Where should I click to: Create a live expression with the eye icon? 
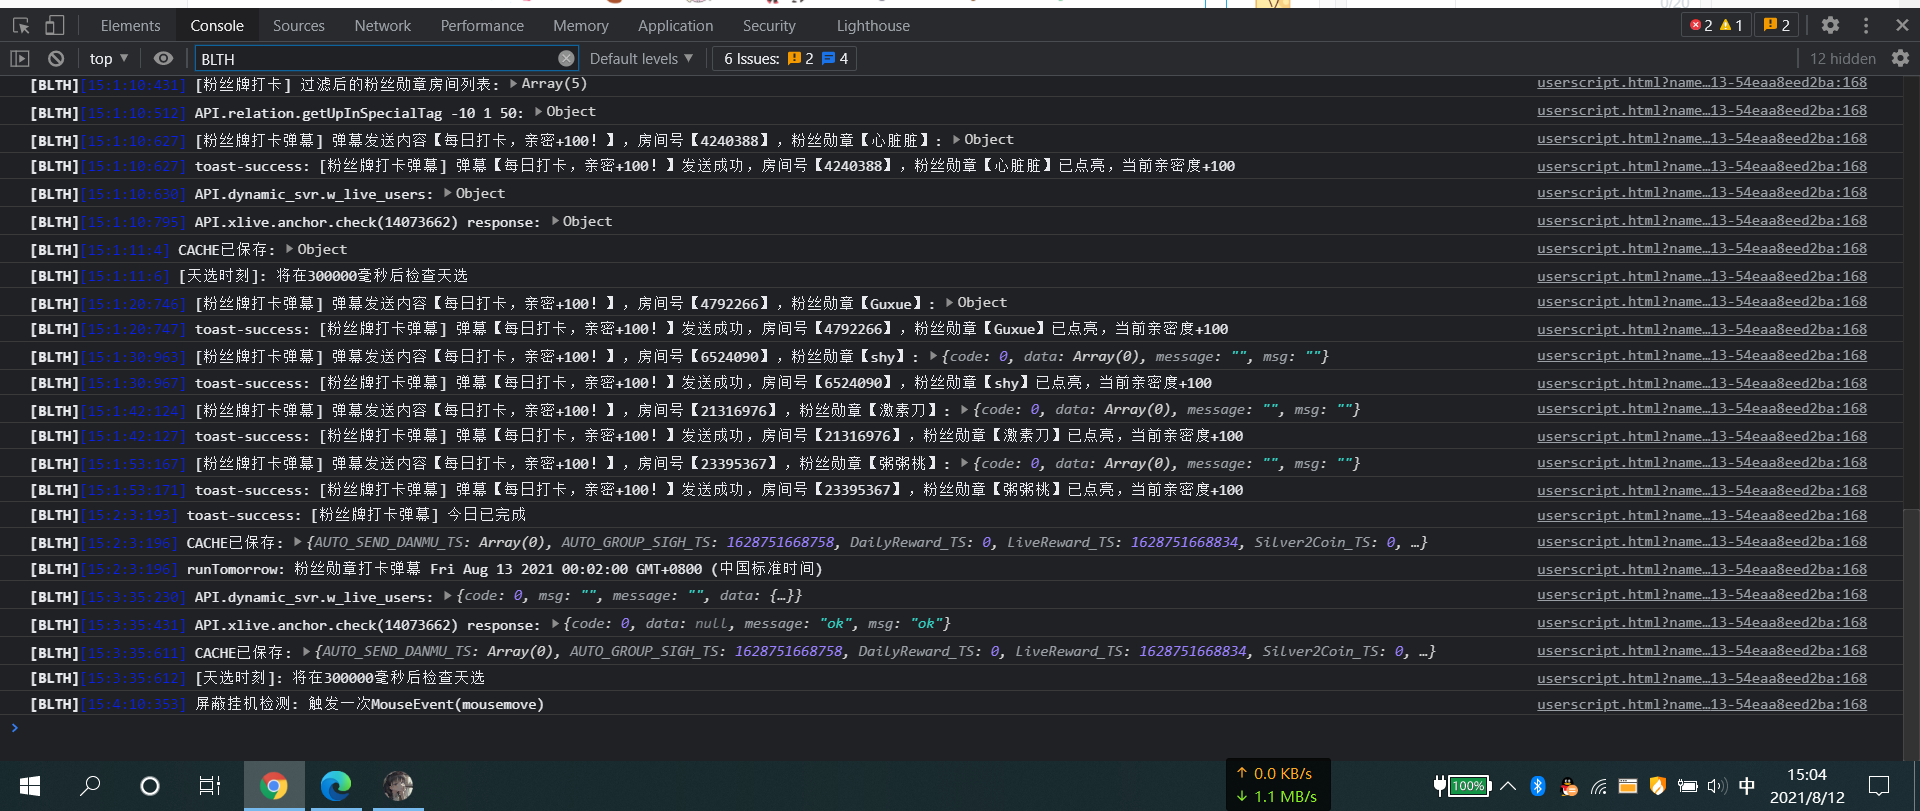[163, 59]
